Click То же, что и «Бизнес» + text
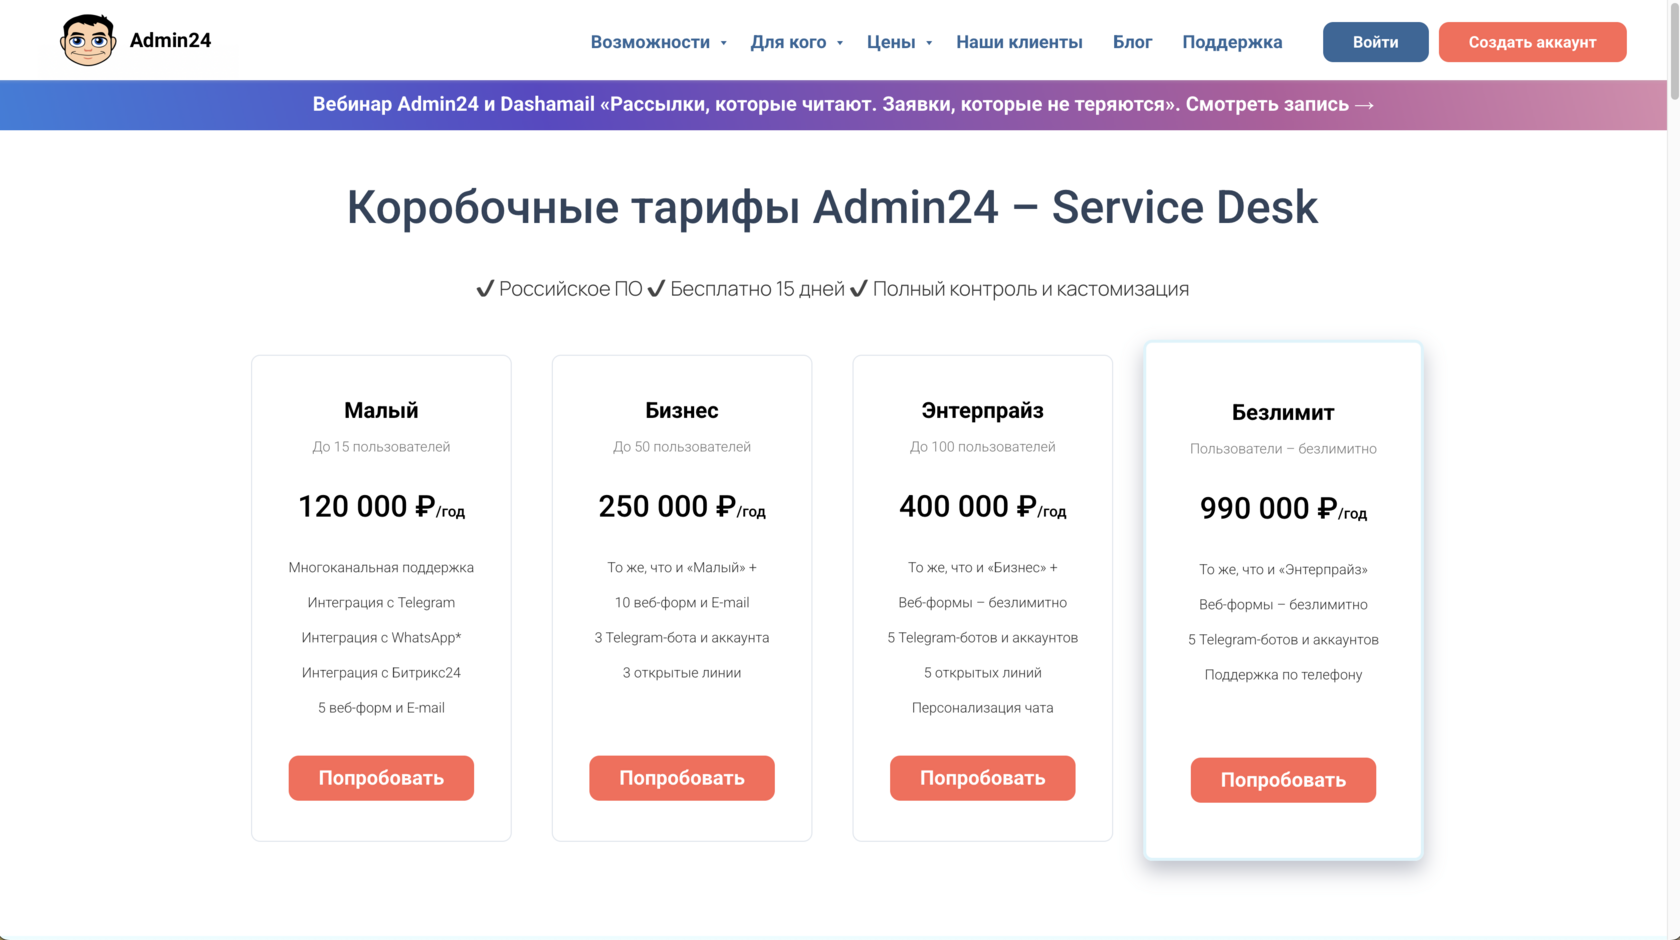The width and height of the screenshot is (1680, 940). pyautogui.click(x=982, y=567)
